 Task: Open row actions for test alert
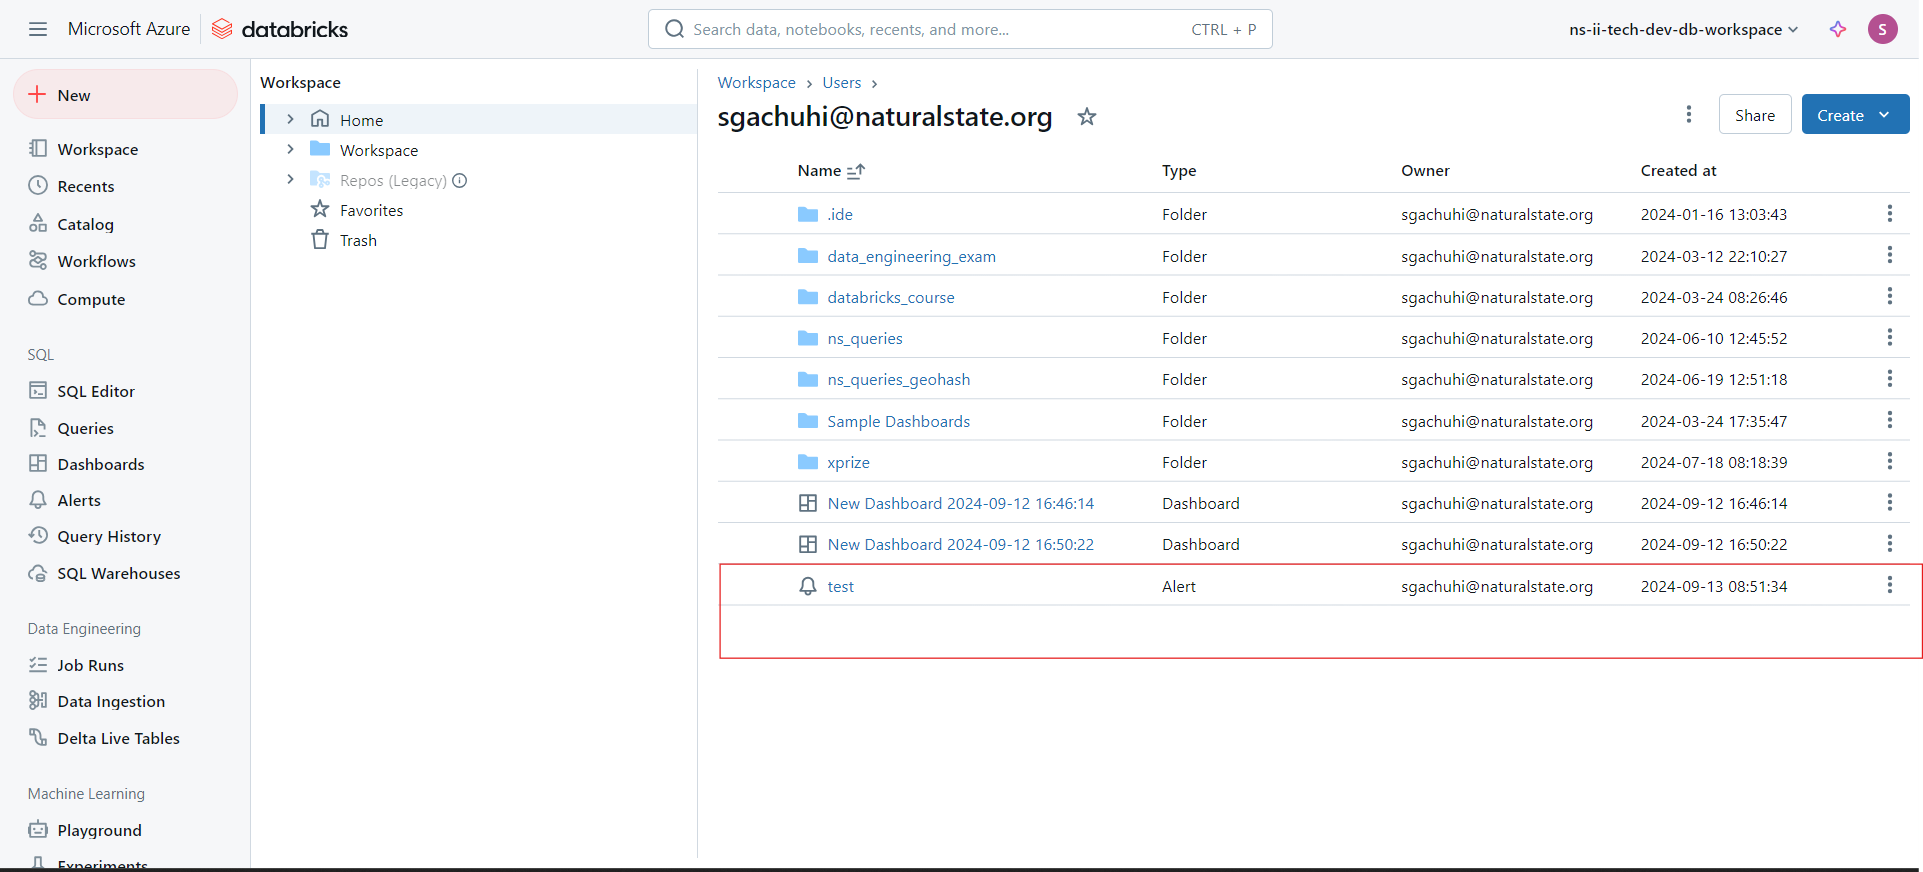(x=1889, y=585)
